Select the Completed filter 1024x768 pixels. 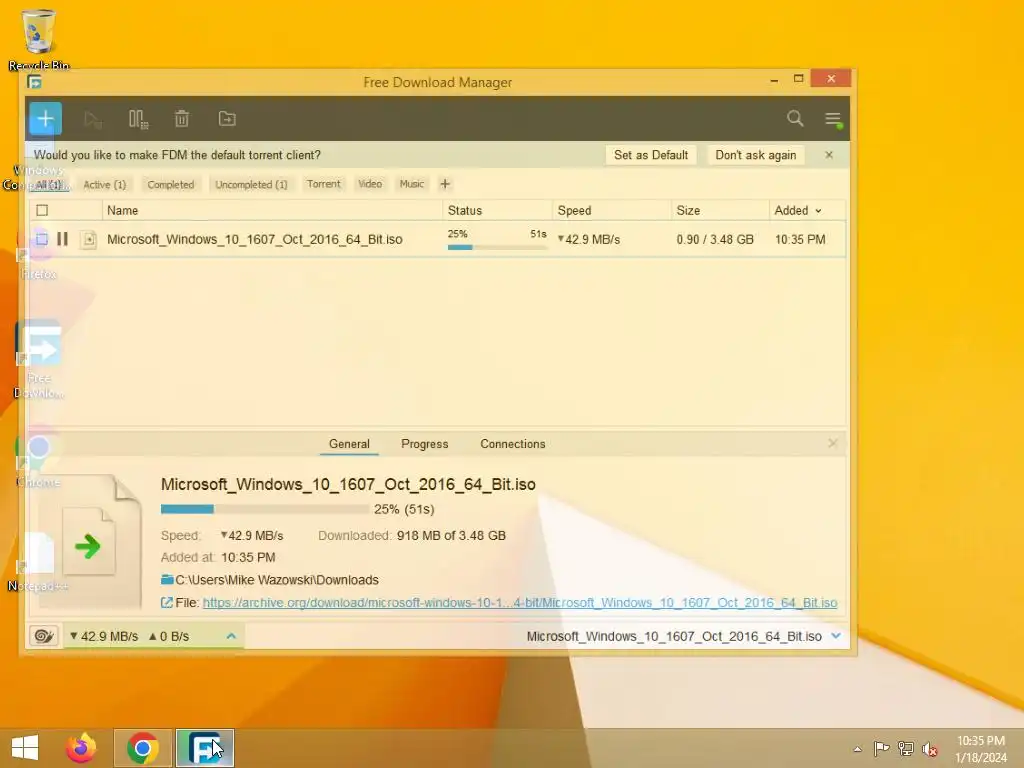(170, 185)
